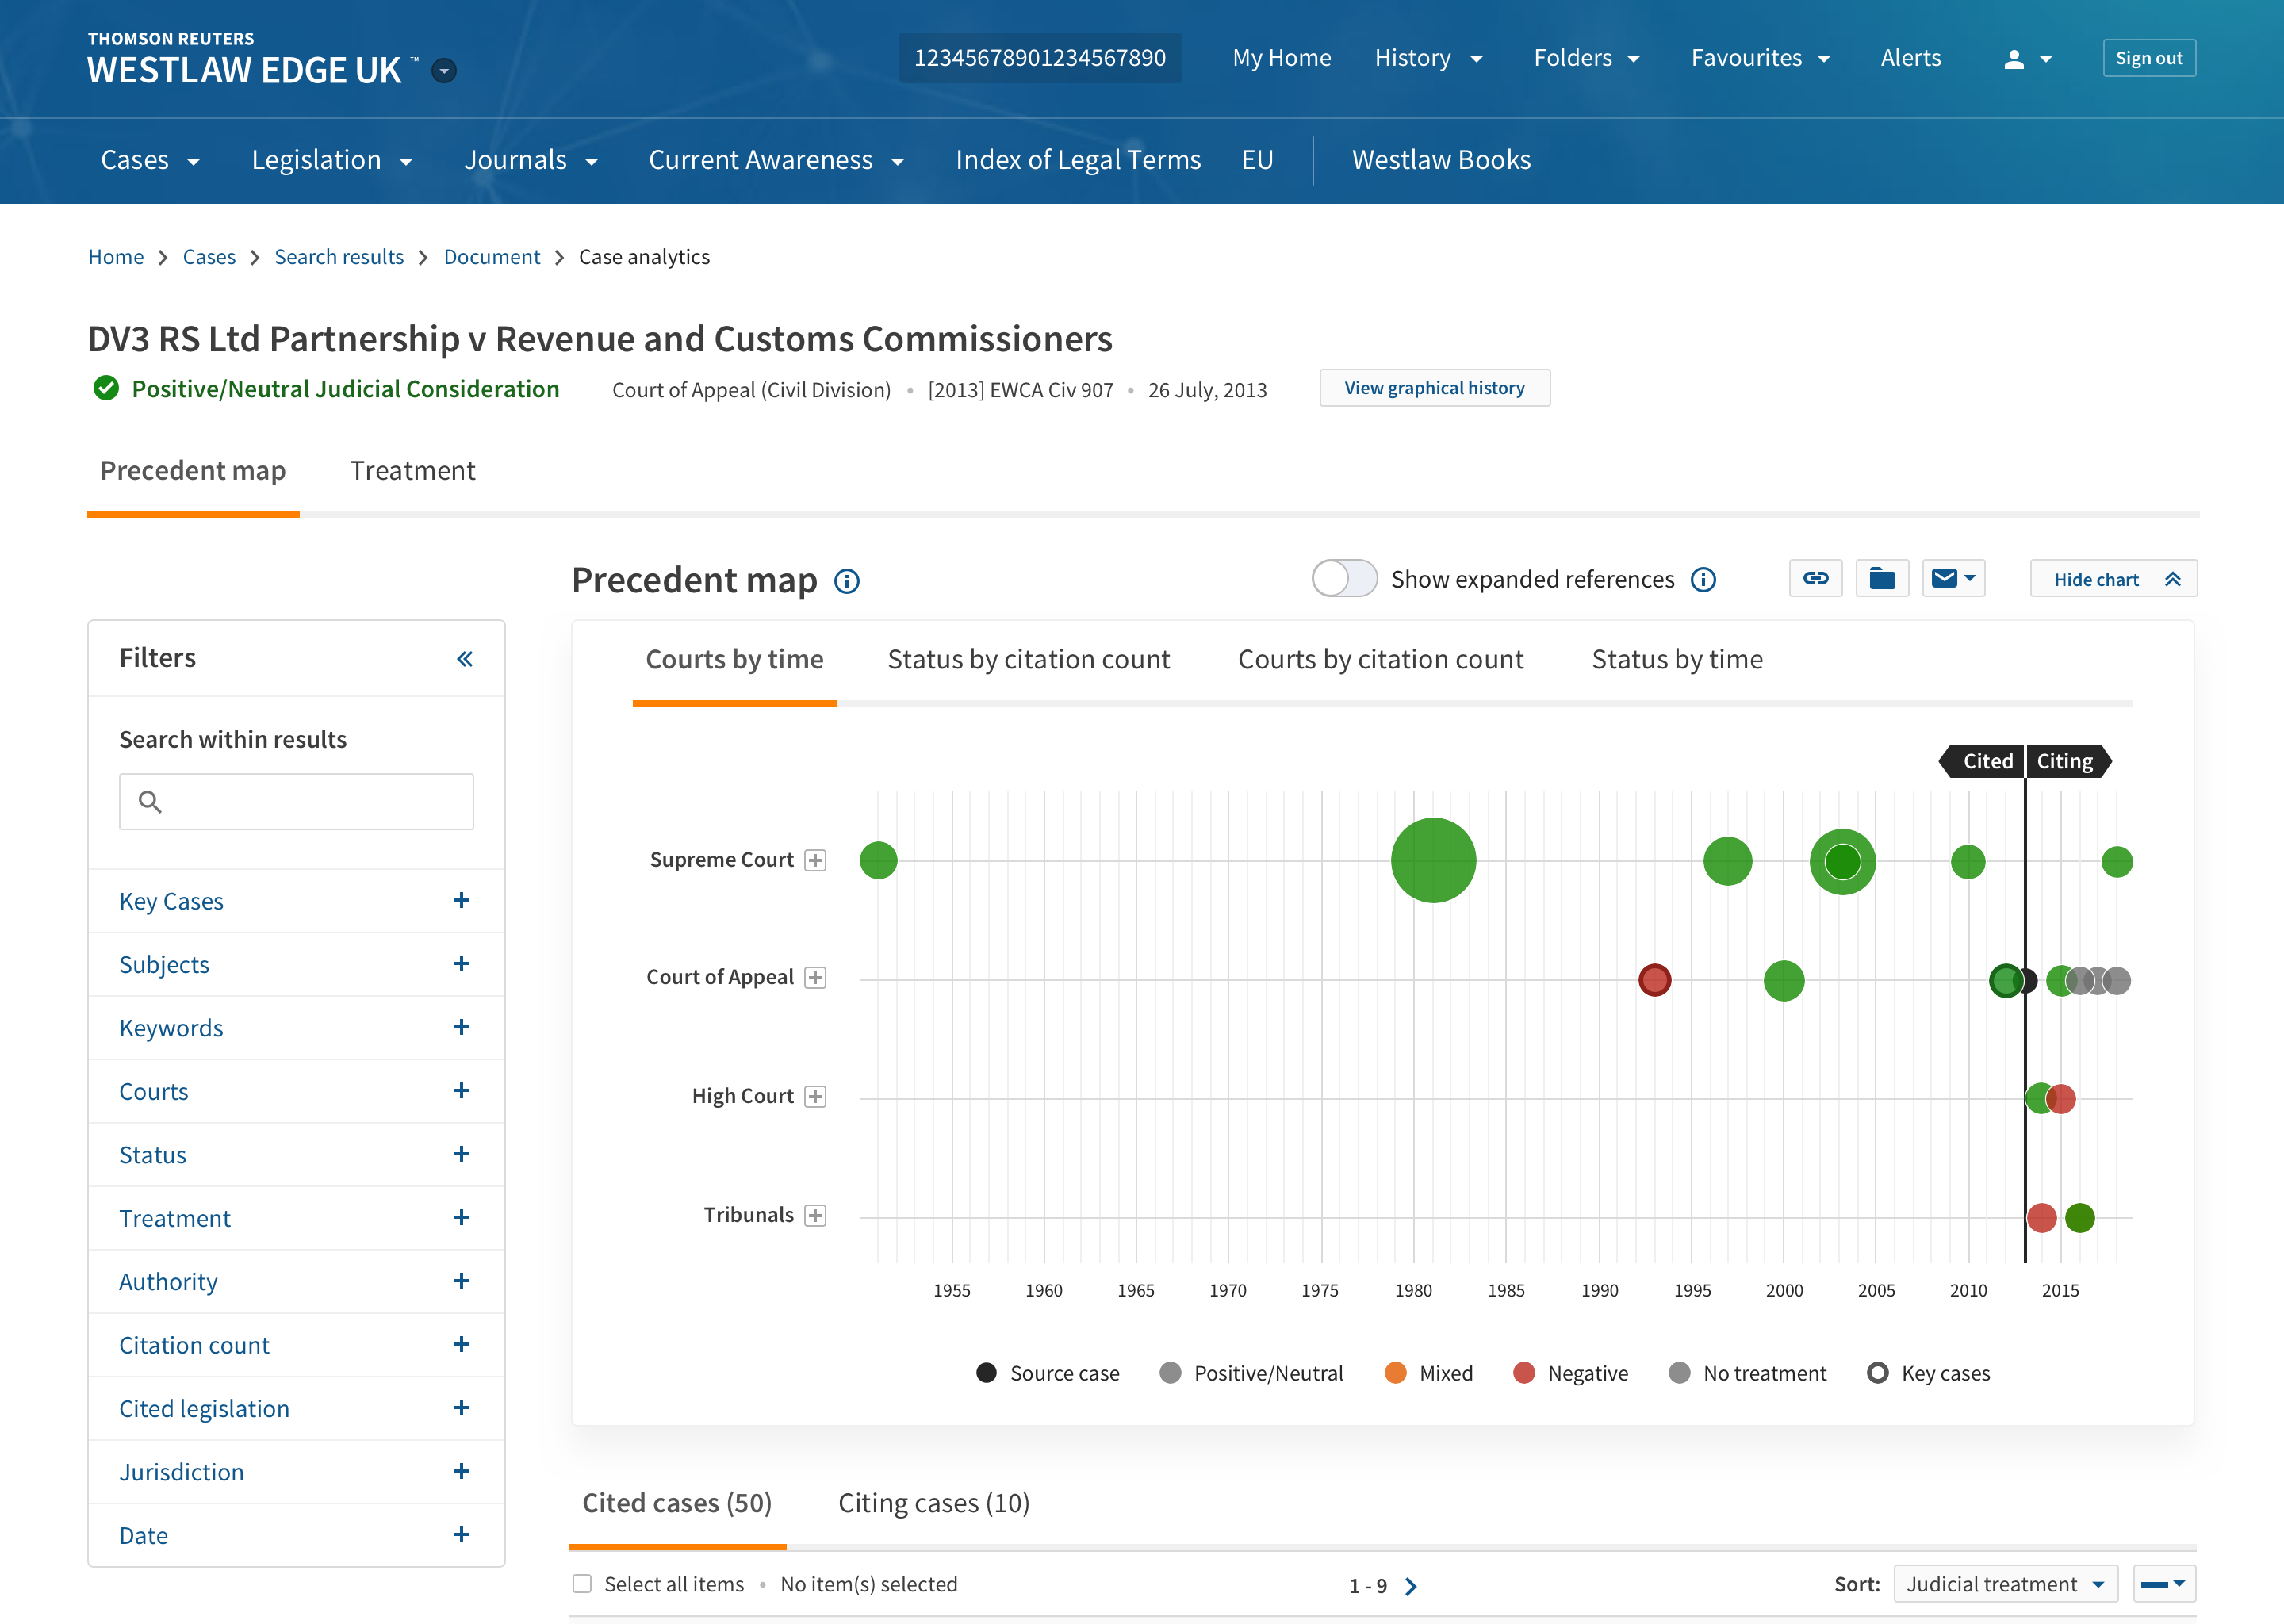The height and width of the screenshot is (1624, 2284).
Task: Click the client ID 12345678901234567890 field
Action: [x=1039, y=58]
